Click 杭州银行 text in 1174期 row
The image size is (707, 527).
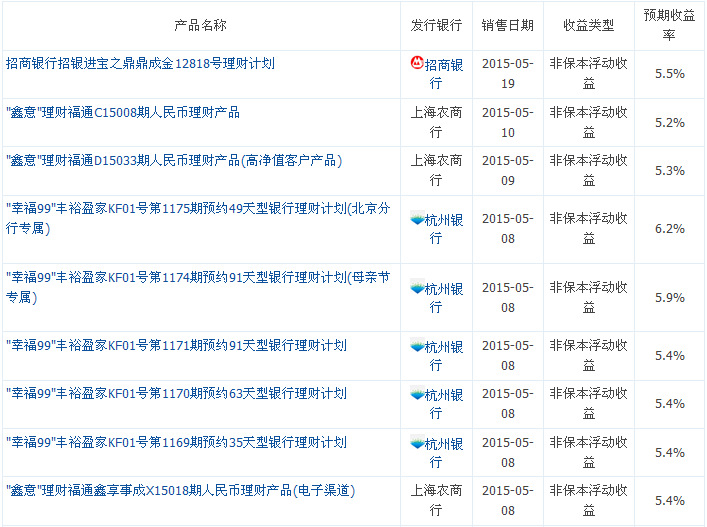(x=444, y=298)
